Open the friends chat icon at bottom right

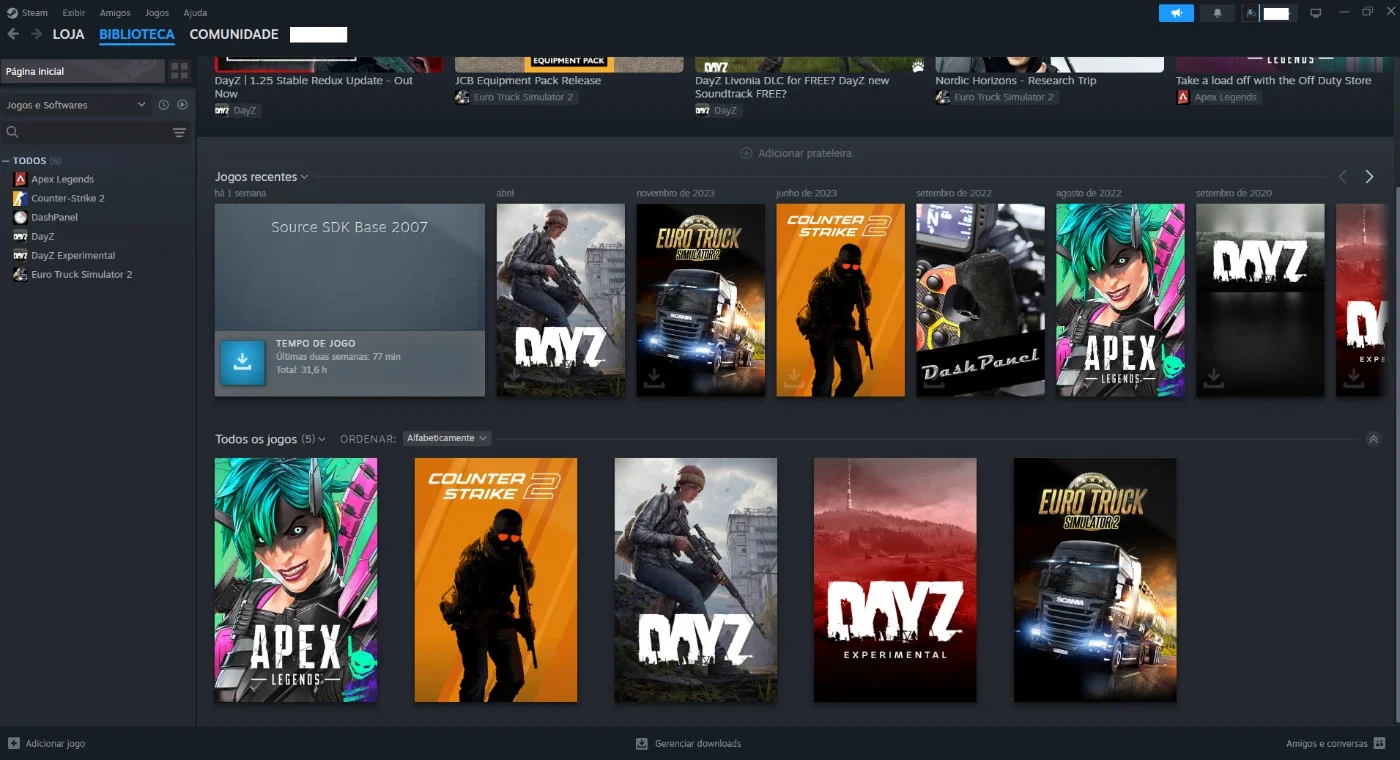tap(1380, 743)
